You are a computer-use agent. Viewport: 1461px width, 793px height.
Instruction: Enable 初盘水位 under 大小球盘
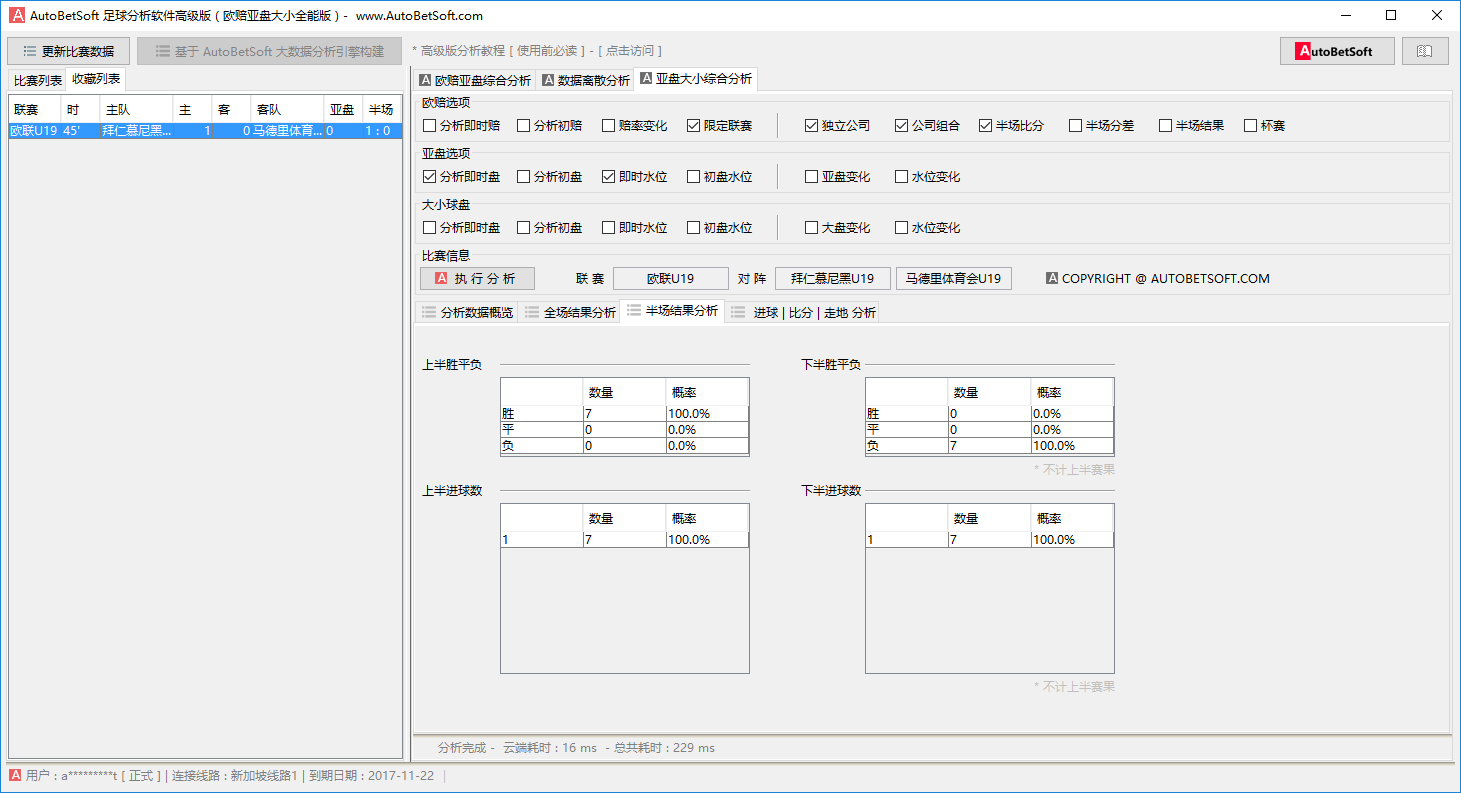(x=720, y=228)
